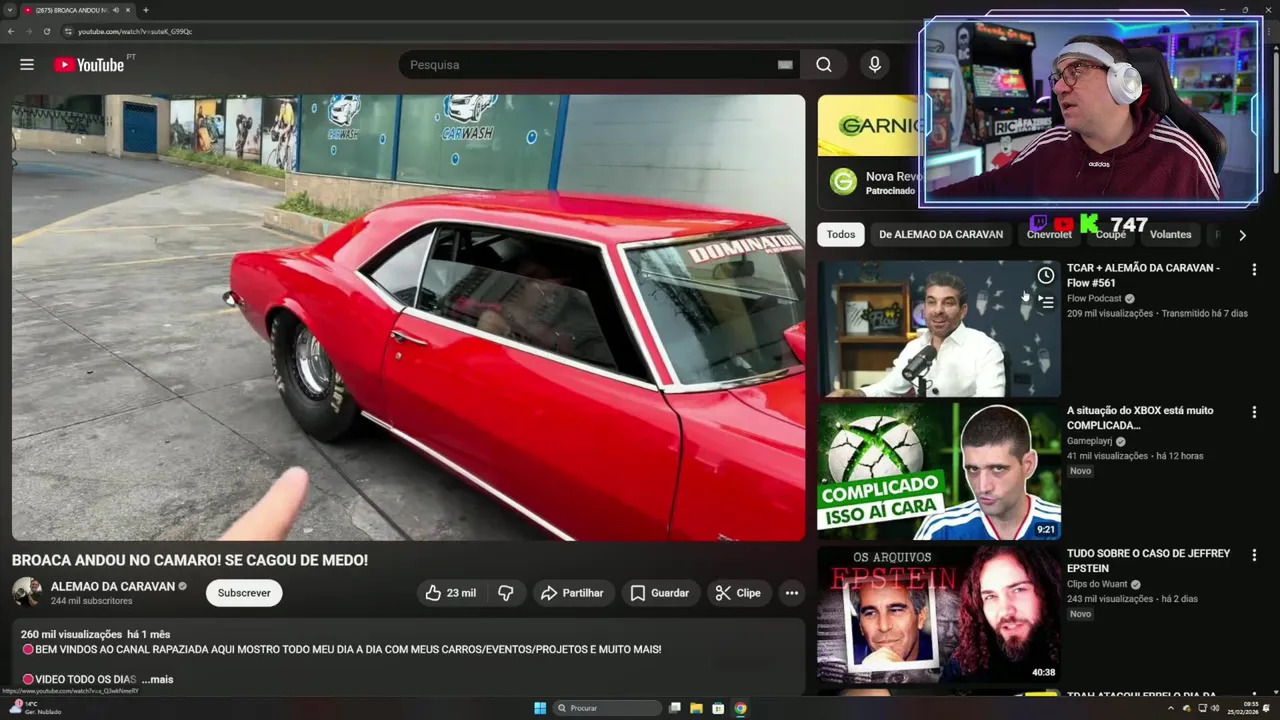Screen dimensions: 1280x720
Task: Add Flow #561 video to queue
Action: click(x=1045, y=300)
